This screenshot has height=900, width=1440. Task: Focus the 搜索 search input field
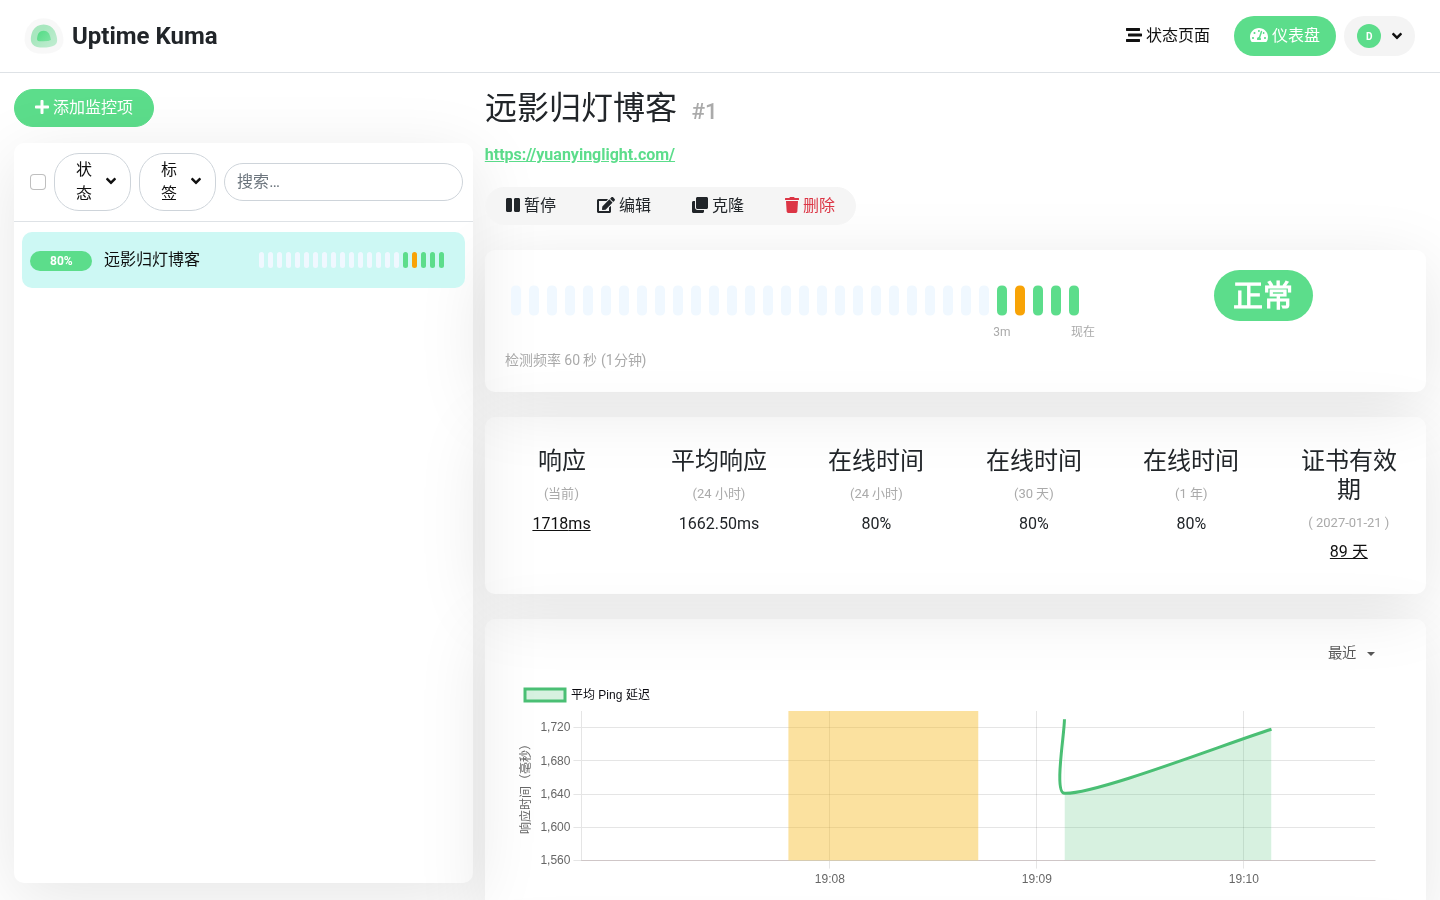point(343,182)
